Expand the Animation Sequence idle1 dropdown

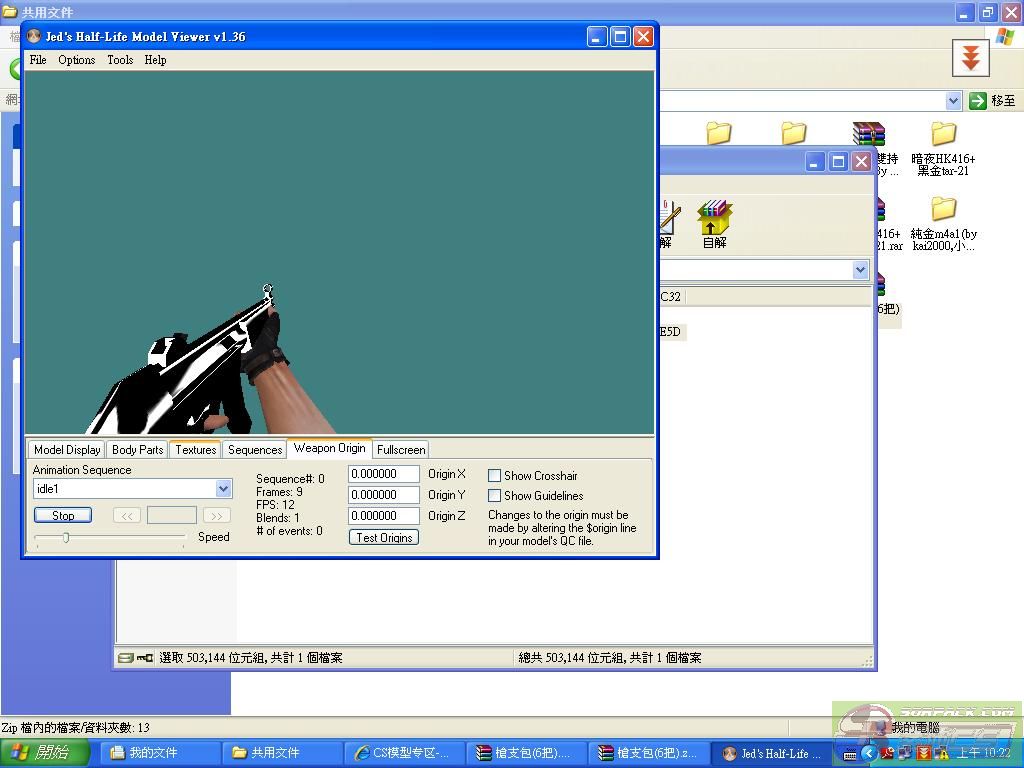point(223,489)
